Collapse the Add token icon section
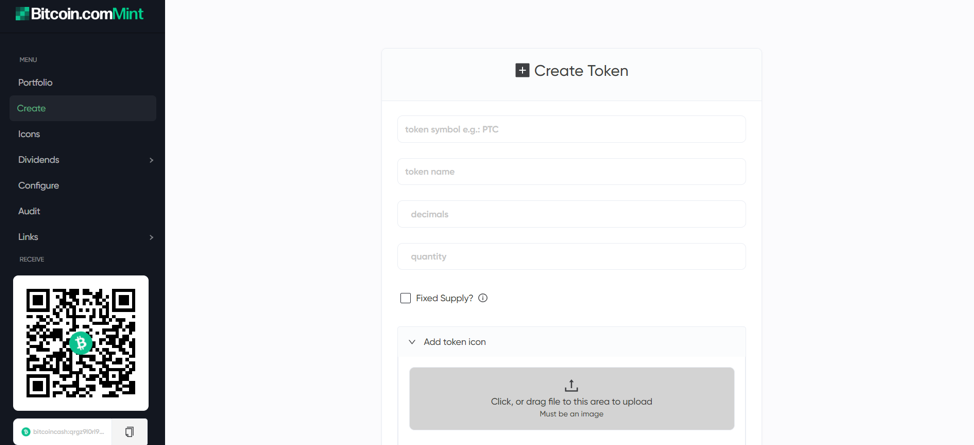The image size is (974, 445). (412, 342)
